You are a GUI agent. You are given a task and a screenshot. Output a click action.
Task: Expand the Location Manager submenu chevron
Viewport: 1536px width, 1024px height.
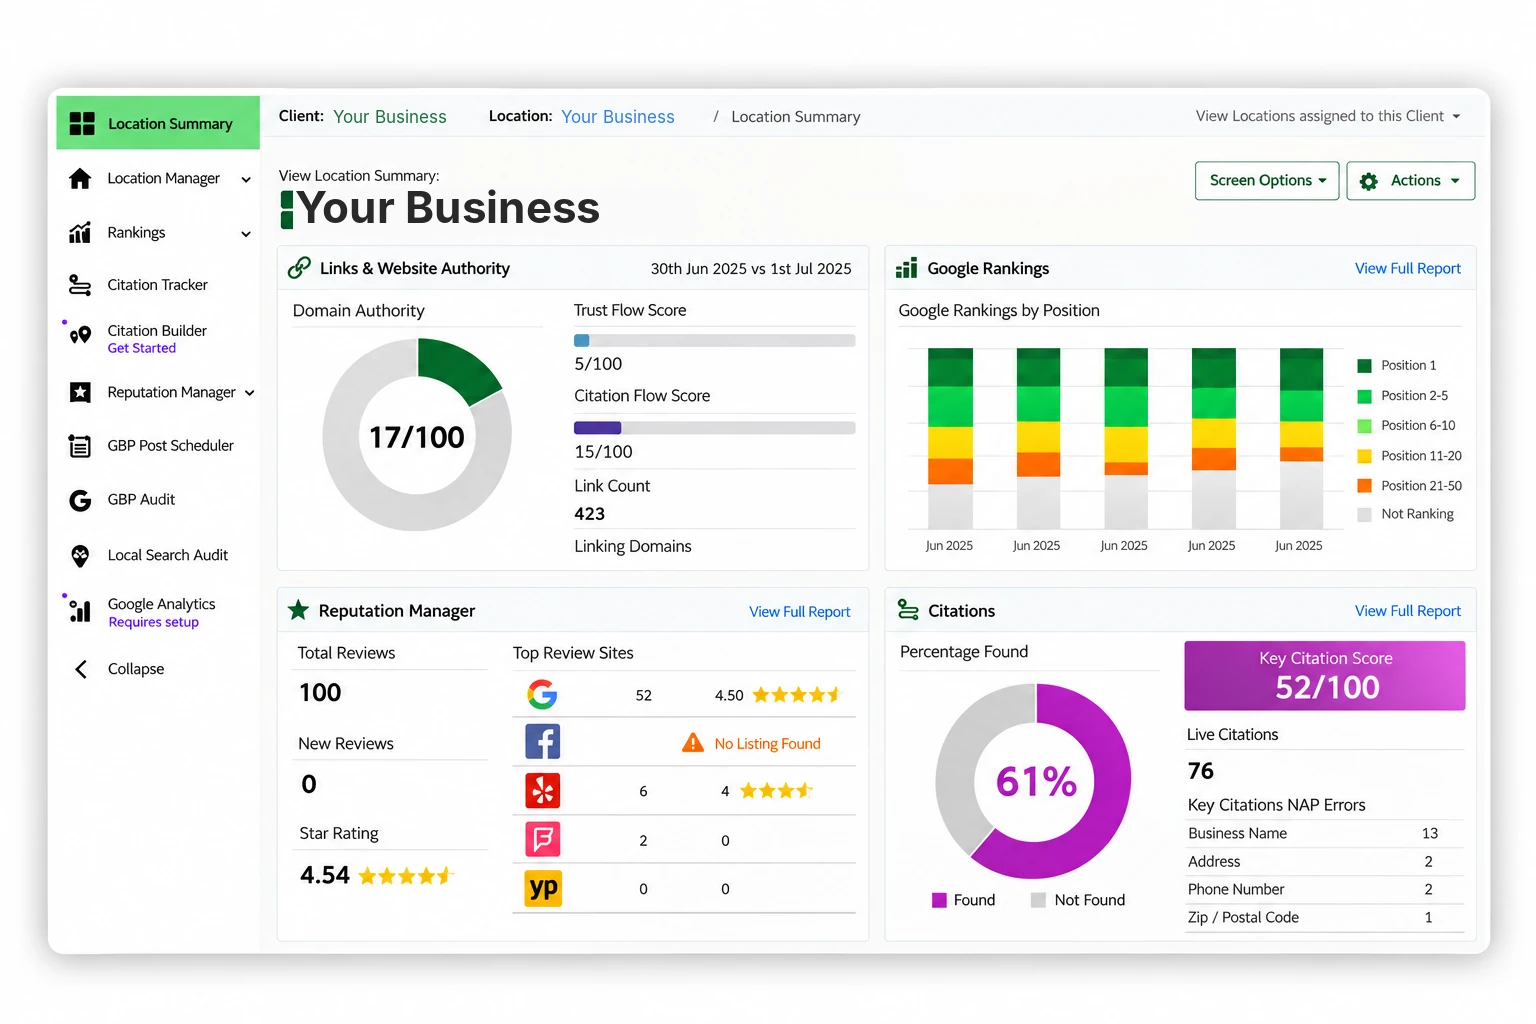[246, 180]
